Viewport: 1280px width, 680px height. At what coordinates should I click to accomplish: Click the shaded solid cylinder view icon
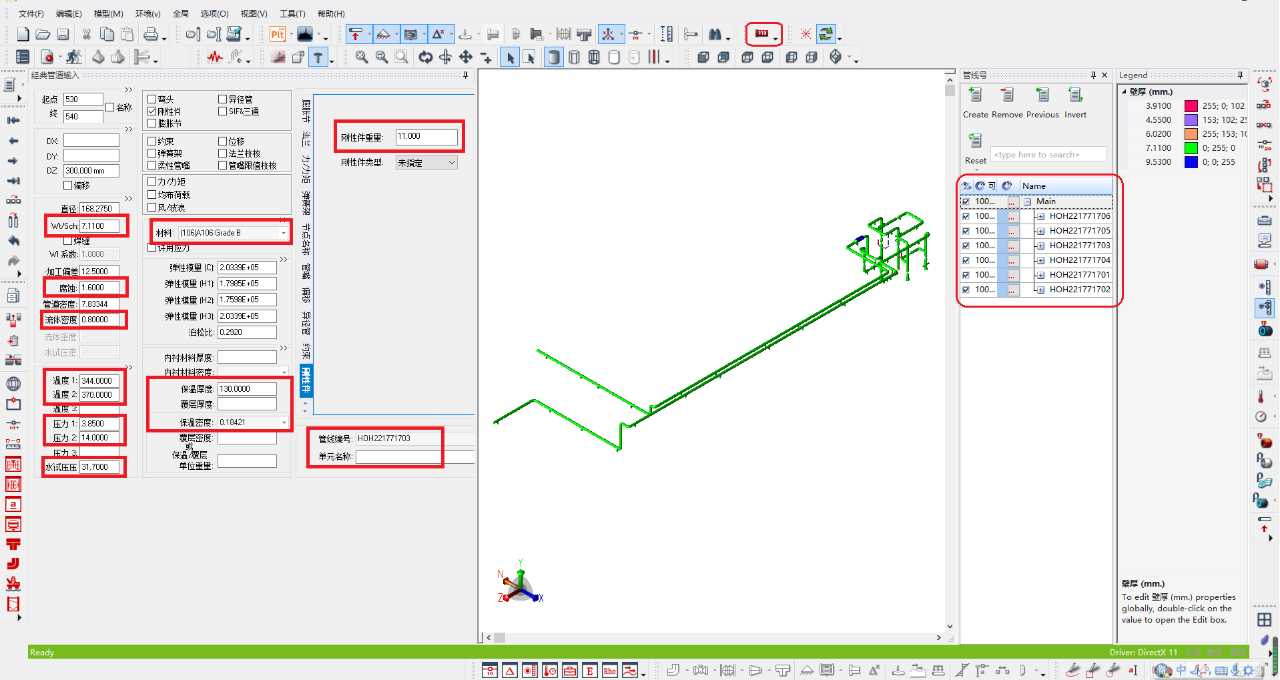(x=553, y=57)
